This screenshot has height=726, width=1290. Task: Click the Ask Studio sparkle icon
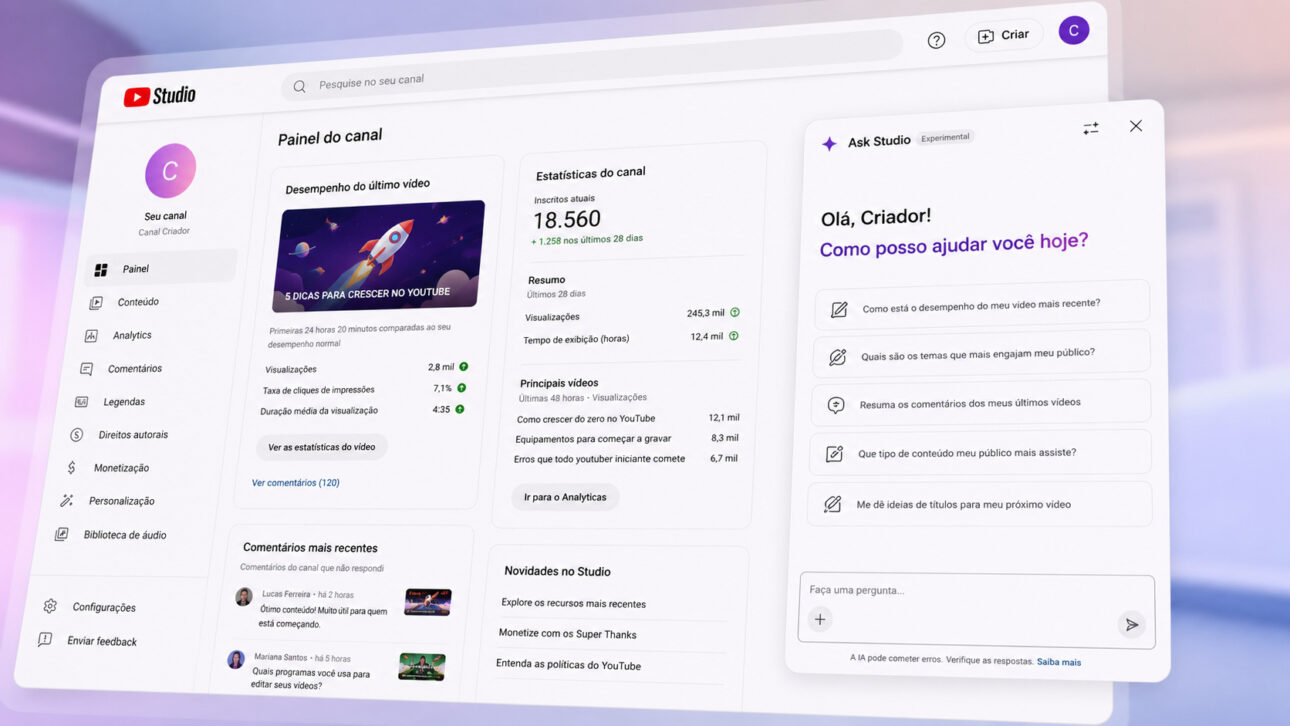[829, 144]
